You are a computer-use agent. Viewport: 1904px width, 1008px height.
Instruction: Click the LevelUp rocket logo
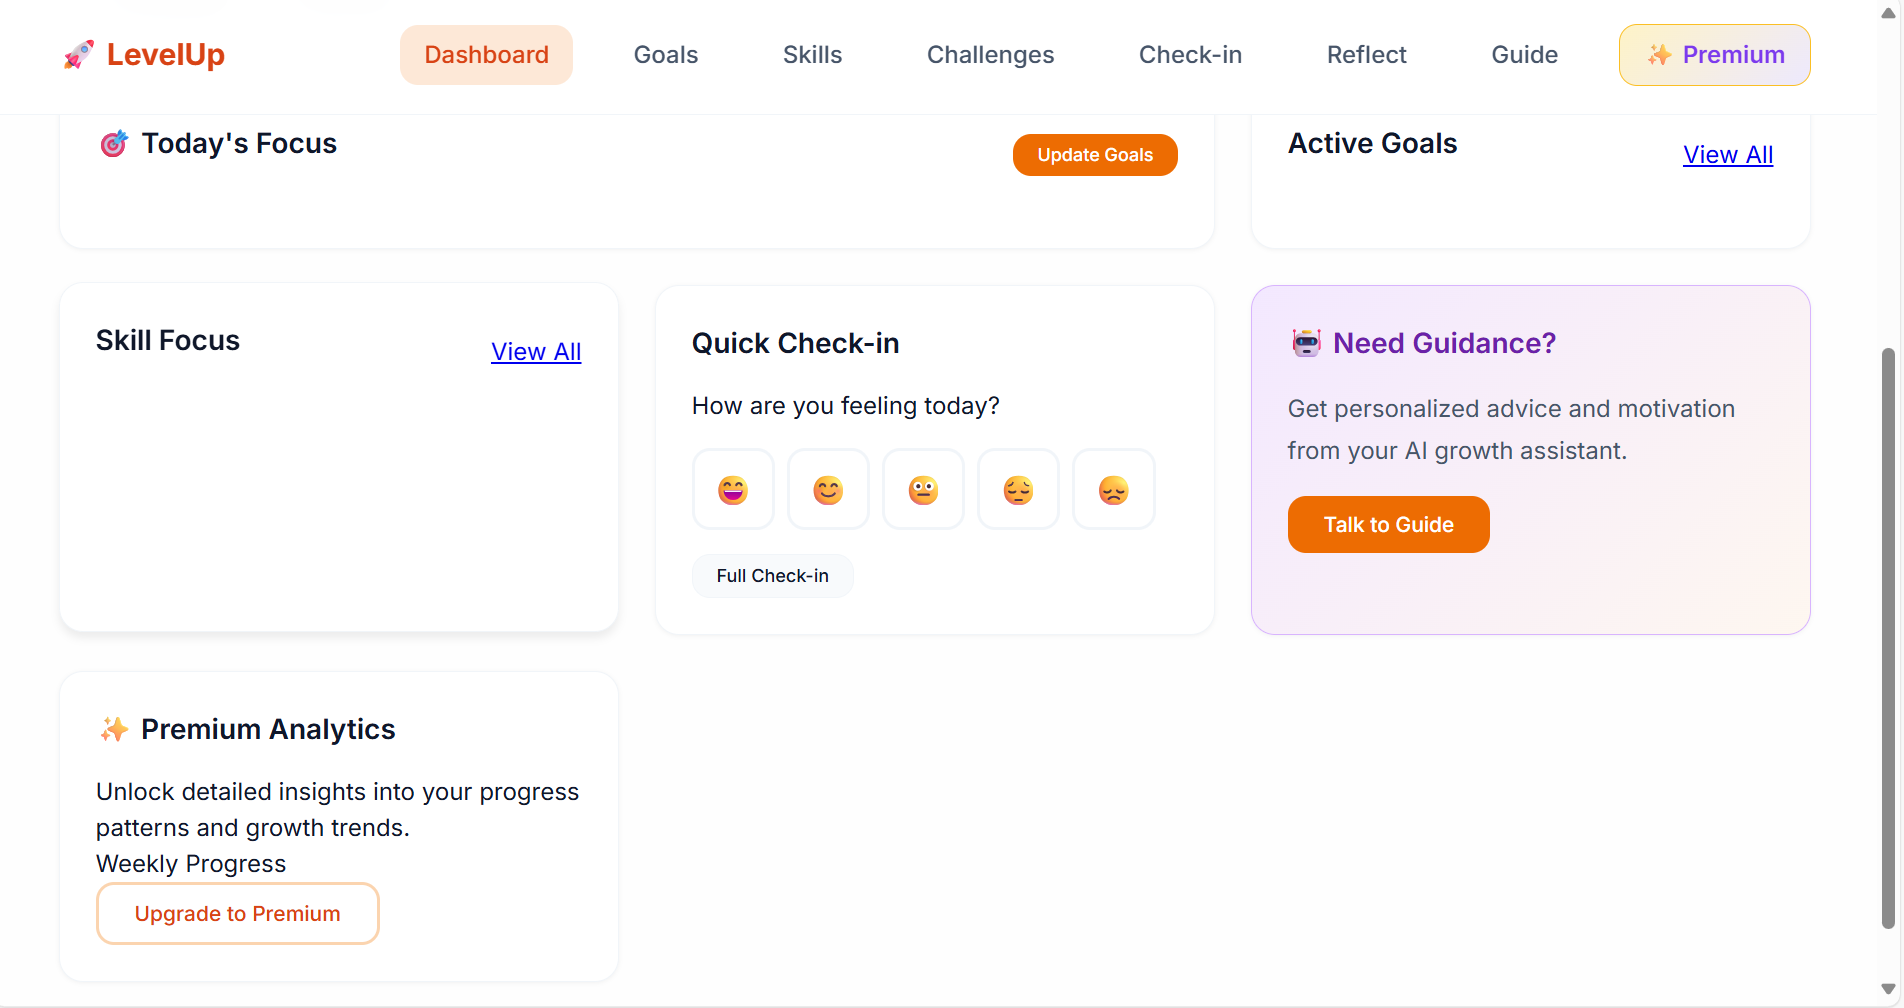80,55
